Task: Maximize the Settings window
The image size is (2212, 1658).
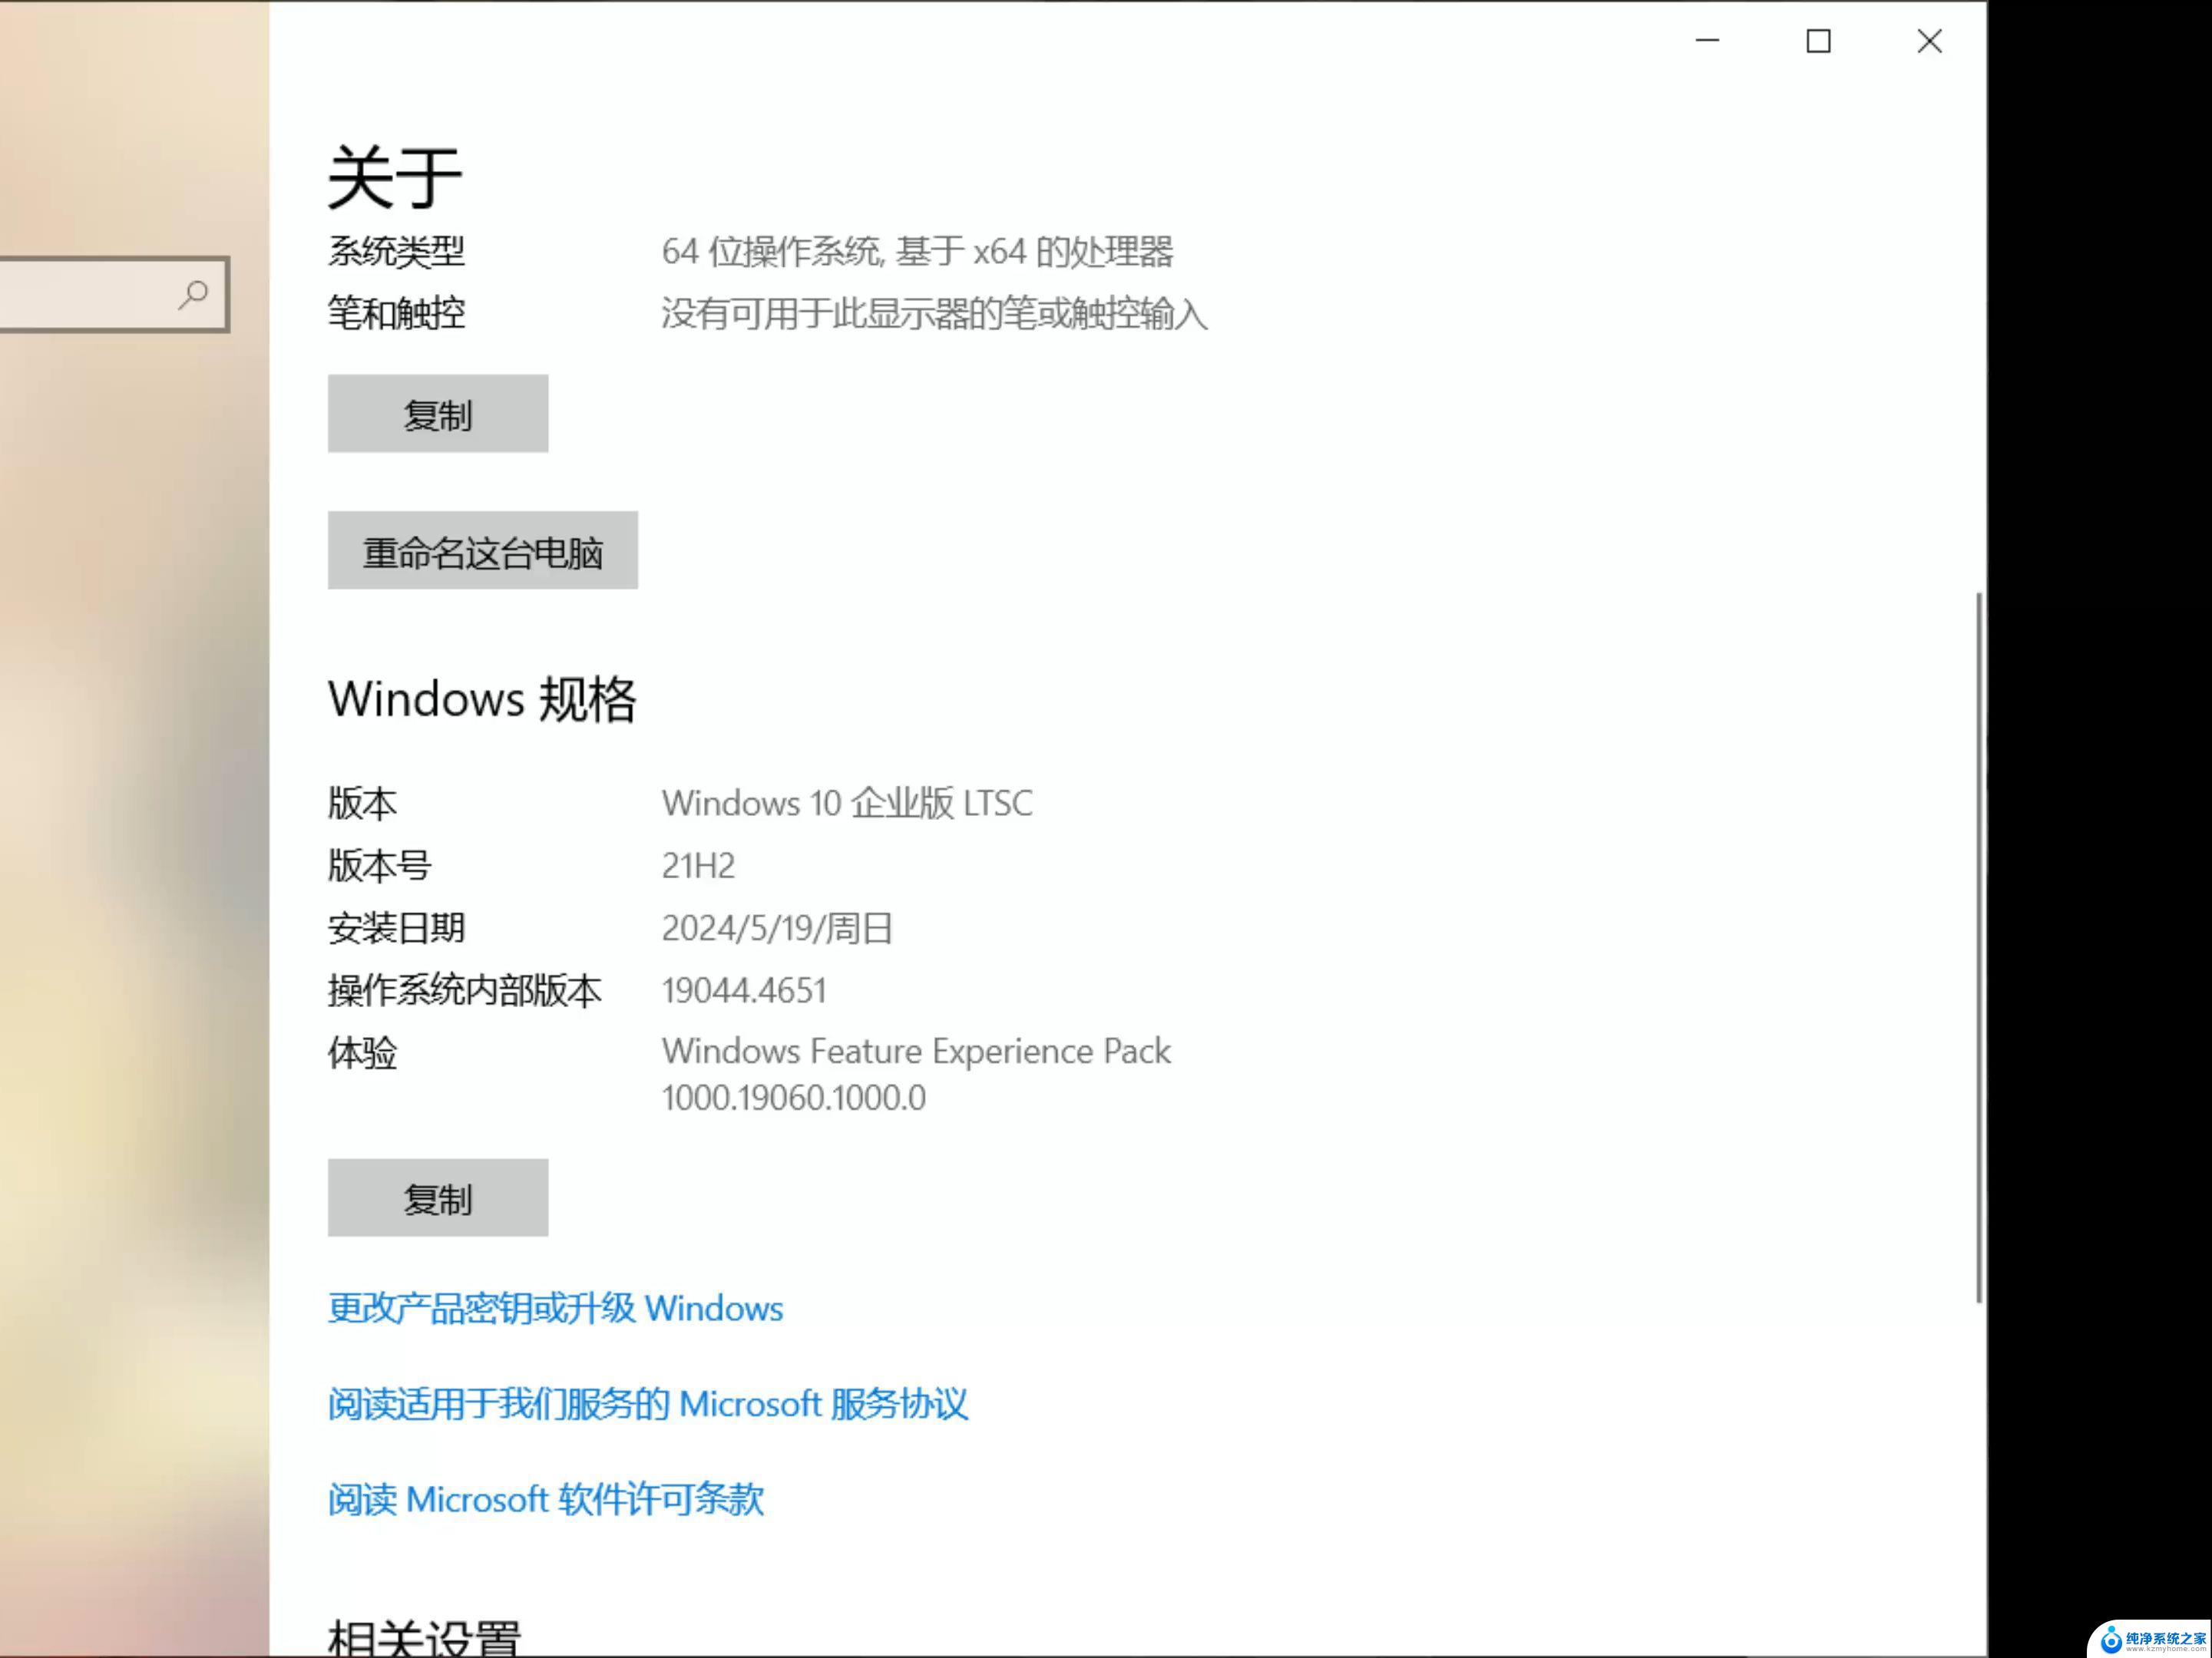Action: point(1819,41)
